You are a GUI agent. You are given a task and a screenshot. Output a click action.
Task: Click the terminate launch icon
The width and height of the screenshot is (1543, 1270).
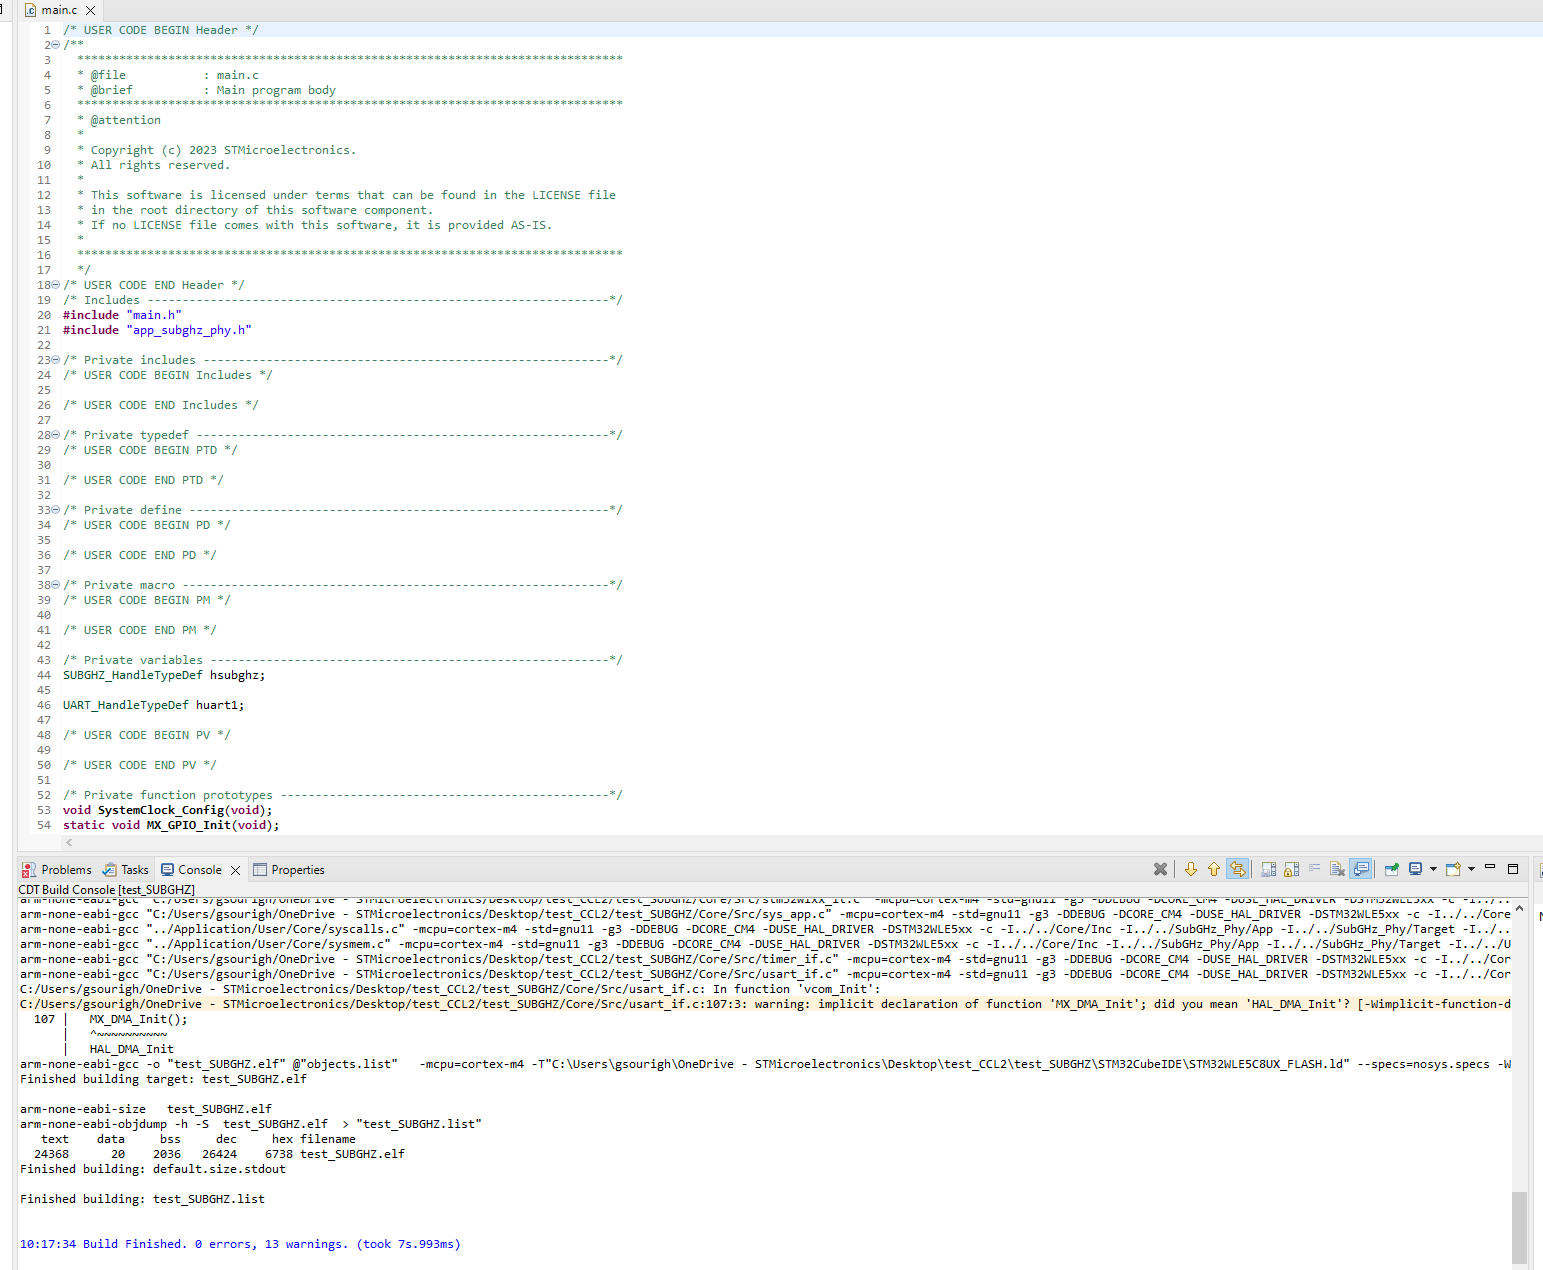pos(1160,869)
